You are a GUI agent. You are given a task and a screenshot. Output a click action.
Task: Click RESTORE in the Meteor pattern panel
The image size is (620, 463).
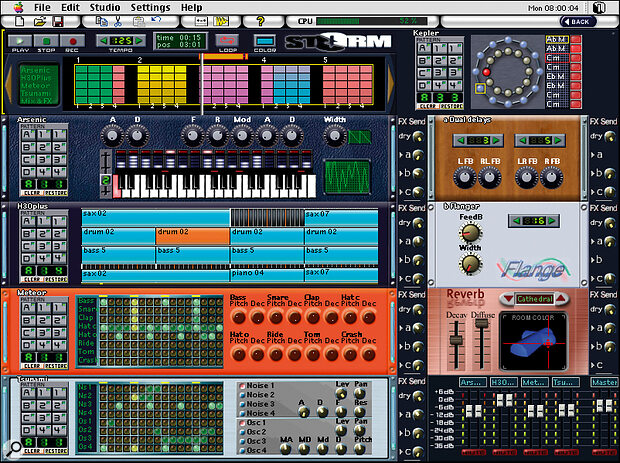(x=55, y=366)
